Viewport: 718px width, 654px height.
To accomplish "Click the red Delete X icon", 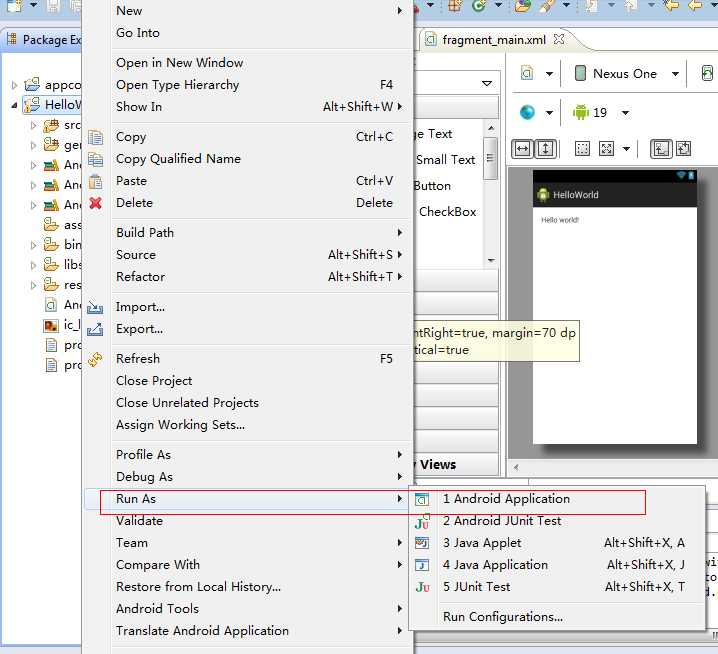I will (95, 203).
